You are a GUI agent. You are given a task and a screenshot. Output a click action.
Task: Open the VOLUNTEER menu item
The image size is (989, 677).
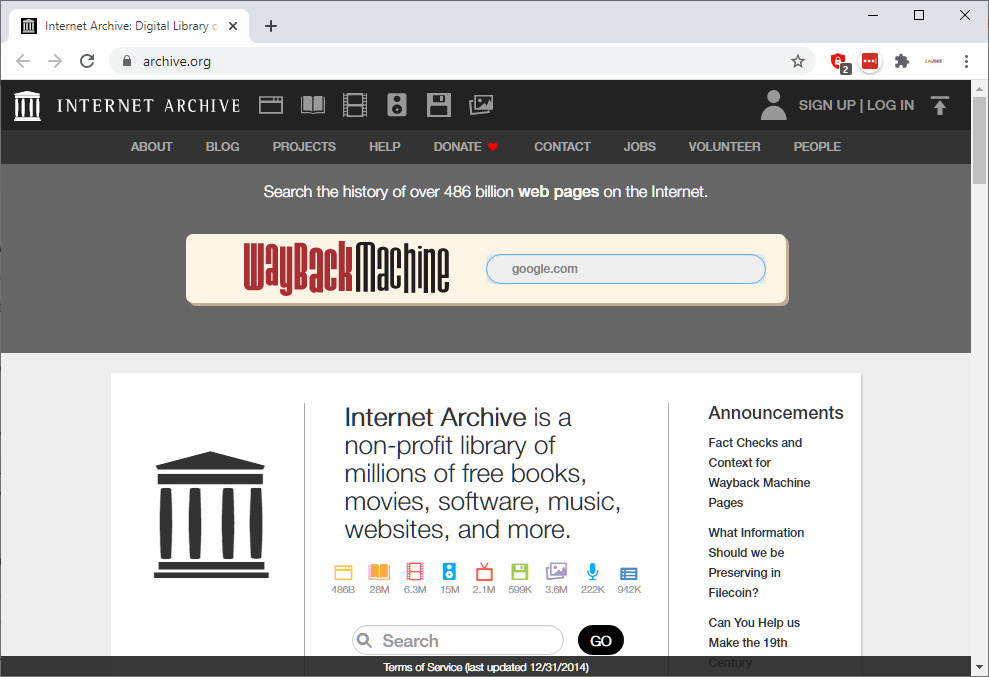click(725, 147)
